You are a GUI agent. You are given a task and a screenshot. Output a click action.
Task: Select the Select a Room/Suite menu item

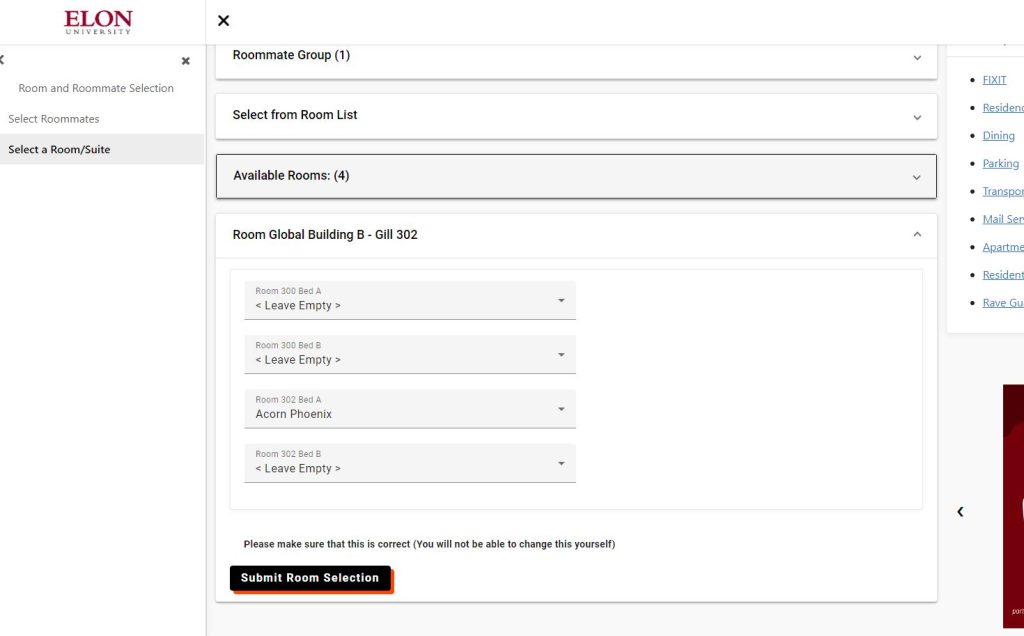click(60, 150)
